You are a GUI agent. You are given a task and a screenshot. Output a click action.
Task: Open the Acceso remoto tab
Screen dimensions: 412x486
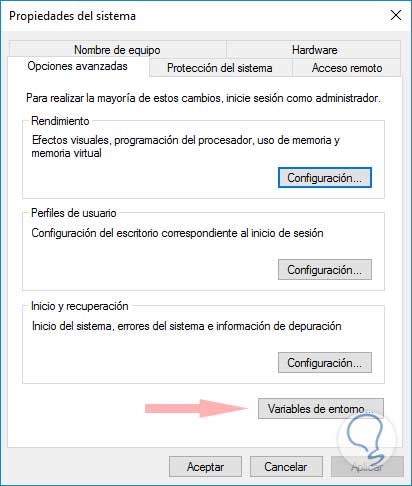click(347, 68)
